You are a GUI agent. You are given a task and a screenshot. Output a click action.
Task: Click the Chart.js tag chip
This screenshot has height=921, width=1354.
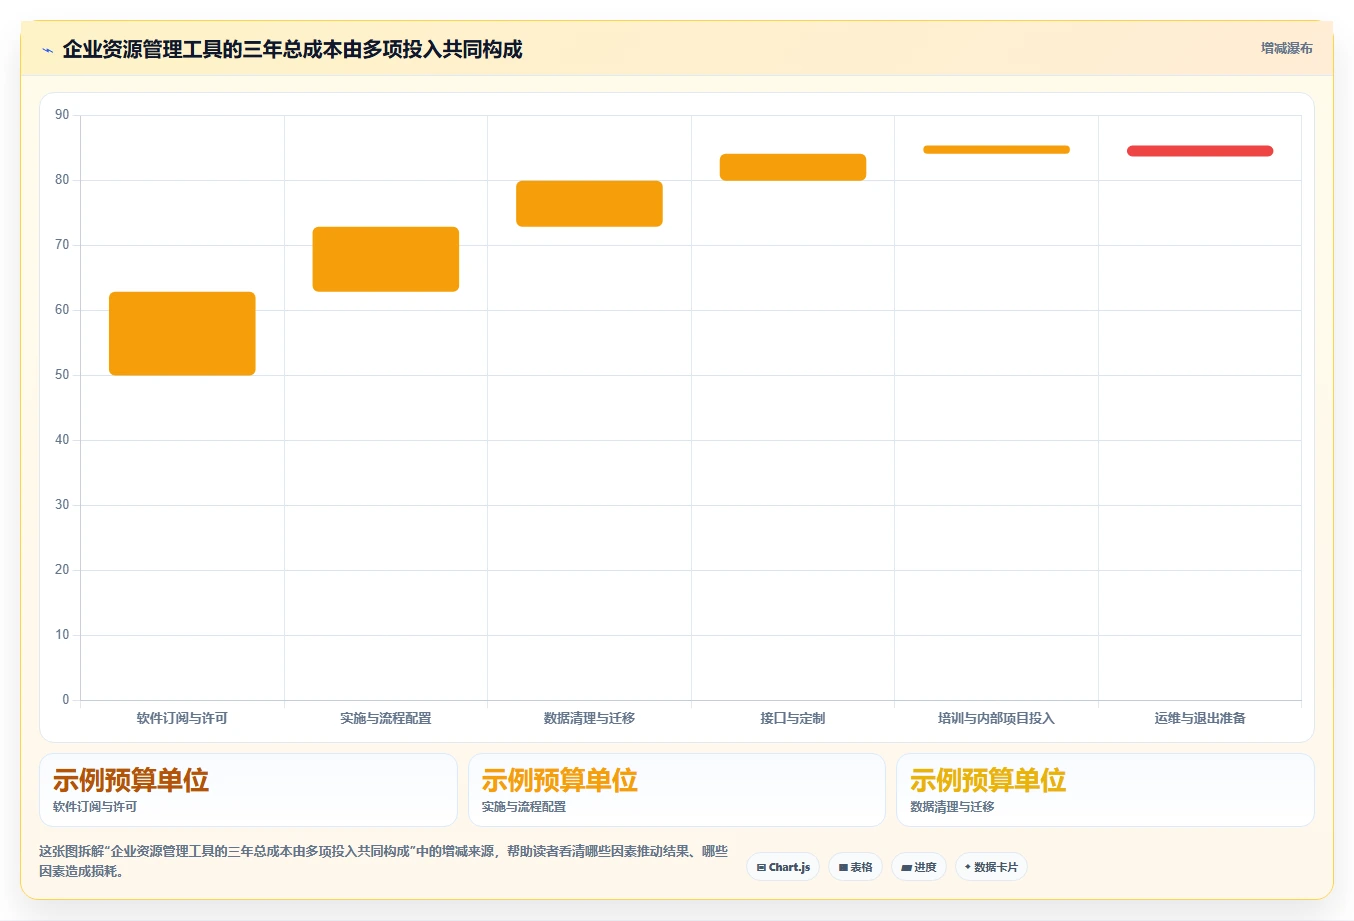783,867
